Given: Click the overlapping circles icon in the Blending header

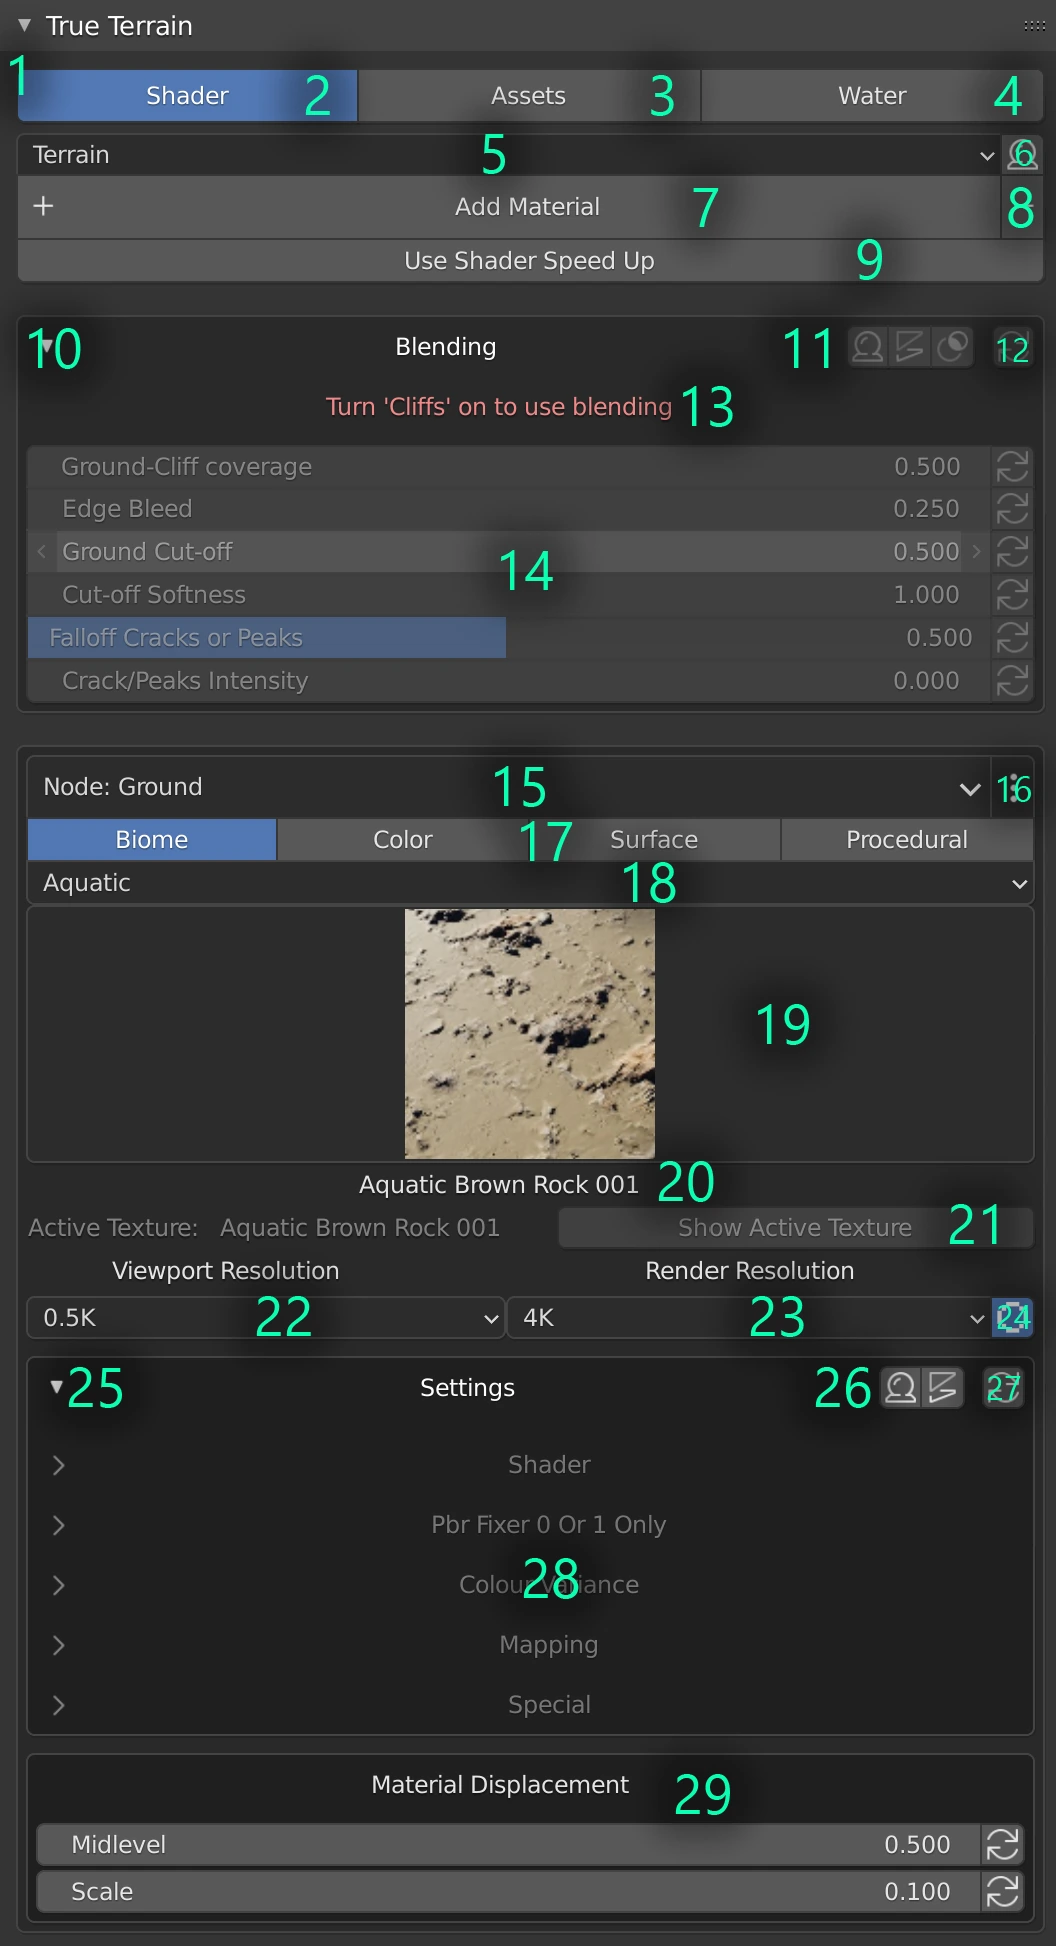Looking at the screenshot, I should pyautogui.click(x=952, y=347).
